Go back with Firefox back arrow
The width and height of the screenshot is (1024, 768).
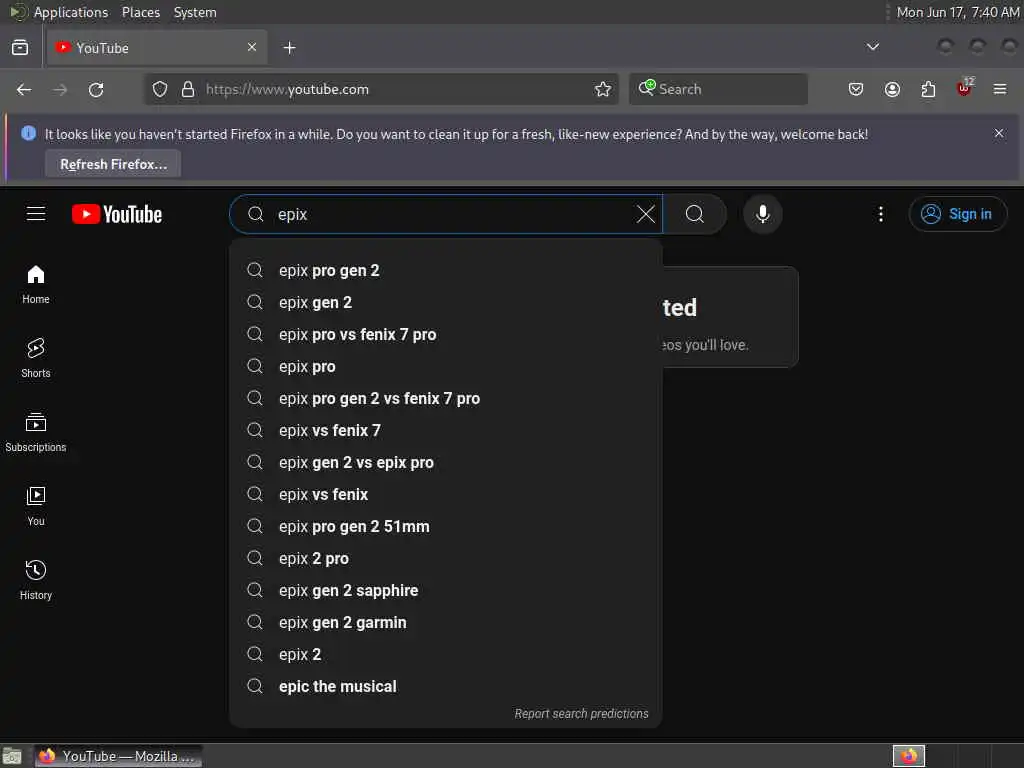(x=24, y=89)
